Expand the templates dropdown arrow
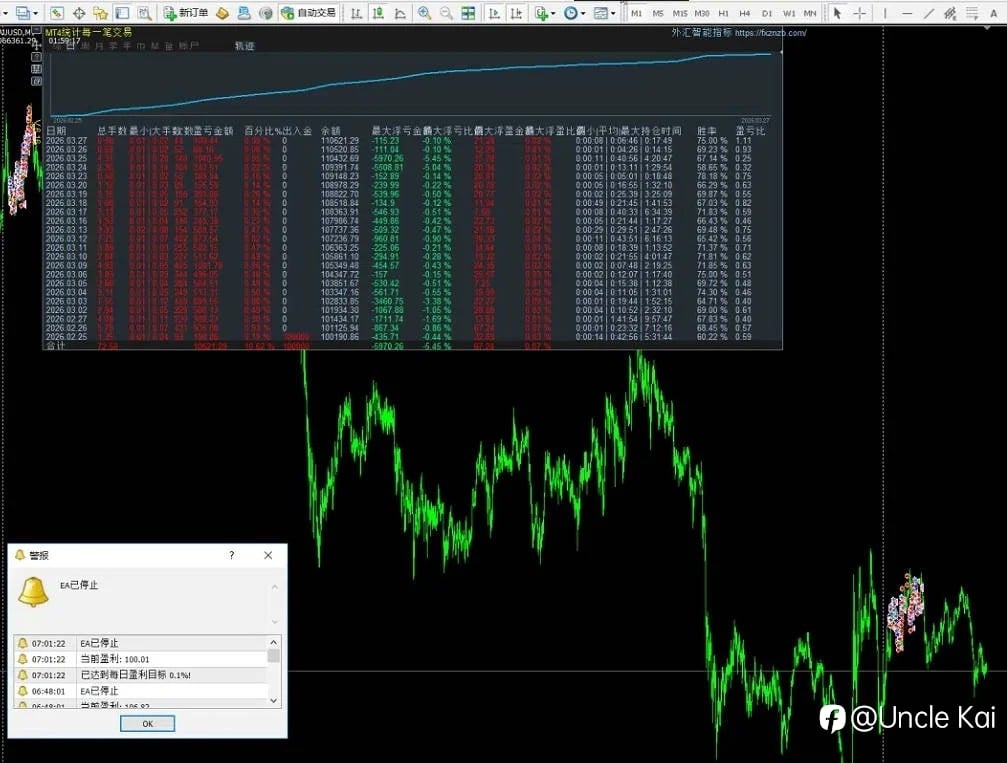This screenshot has height=763, width=1007. pyautogui.click(x=613, y=13)
